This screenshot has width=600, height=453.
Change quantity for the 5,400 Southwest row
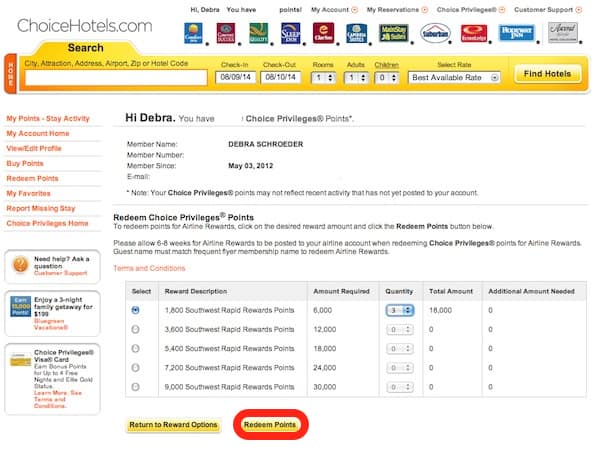point(400,349)
